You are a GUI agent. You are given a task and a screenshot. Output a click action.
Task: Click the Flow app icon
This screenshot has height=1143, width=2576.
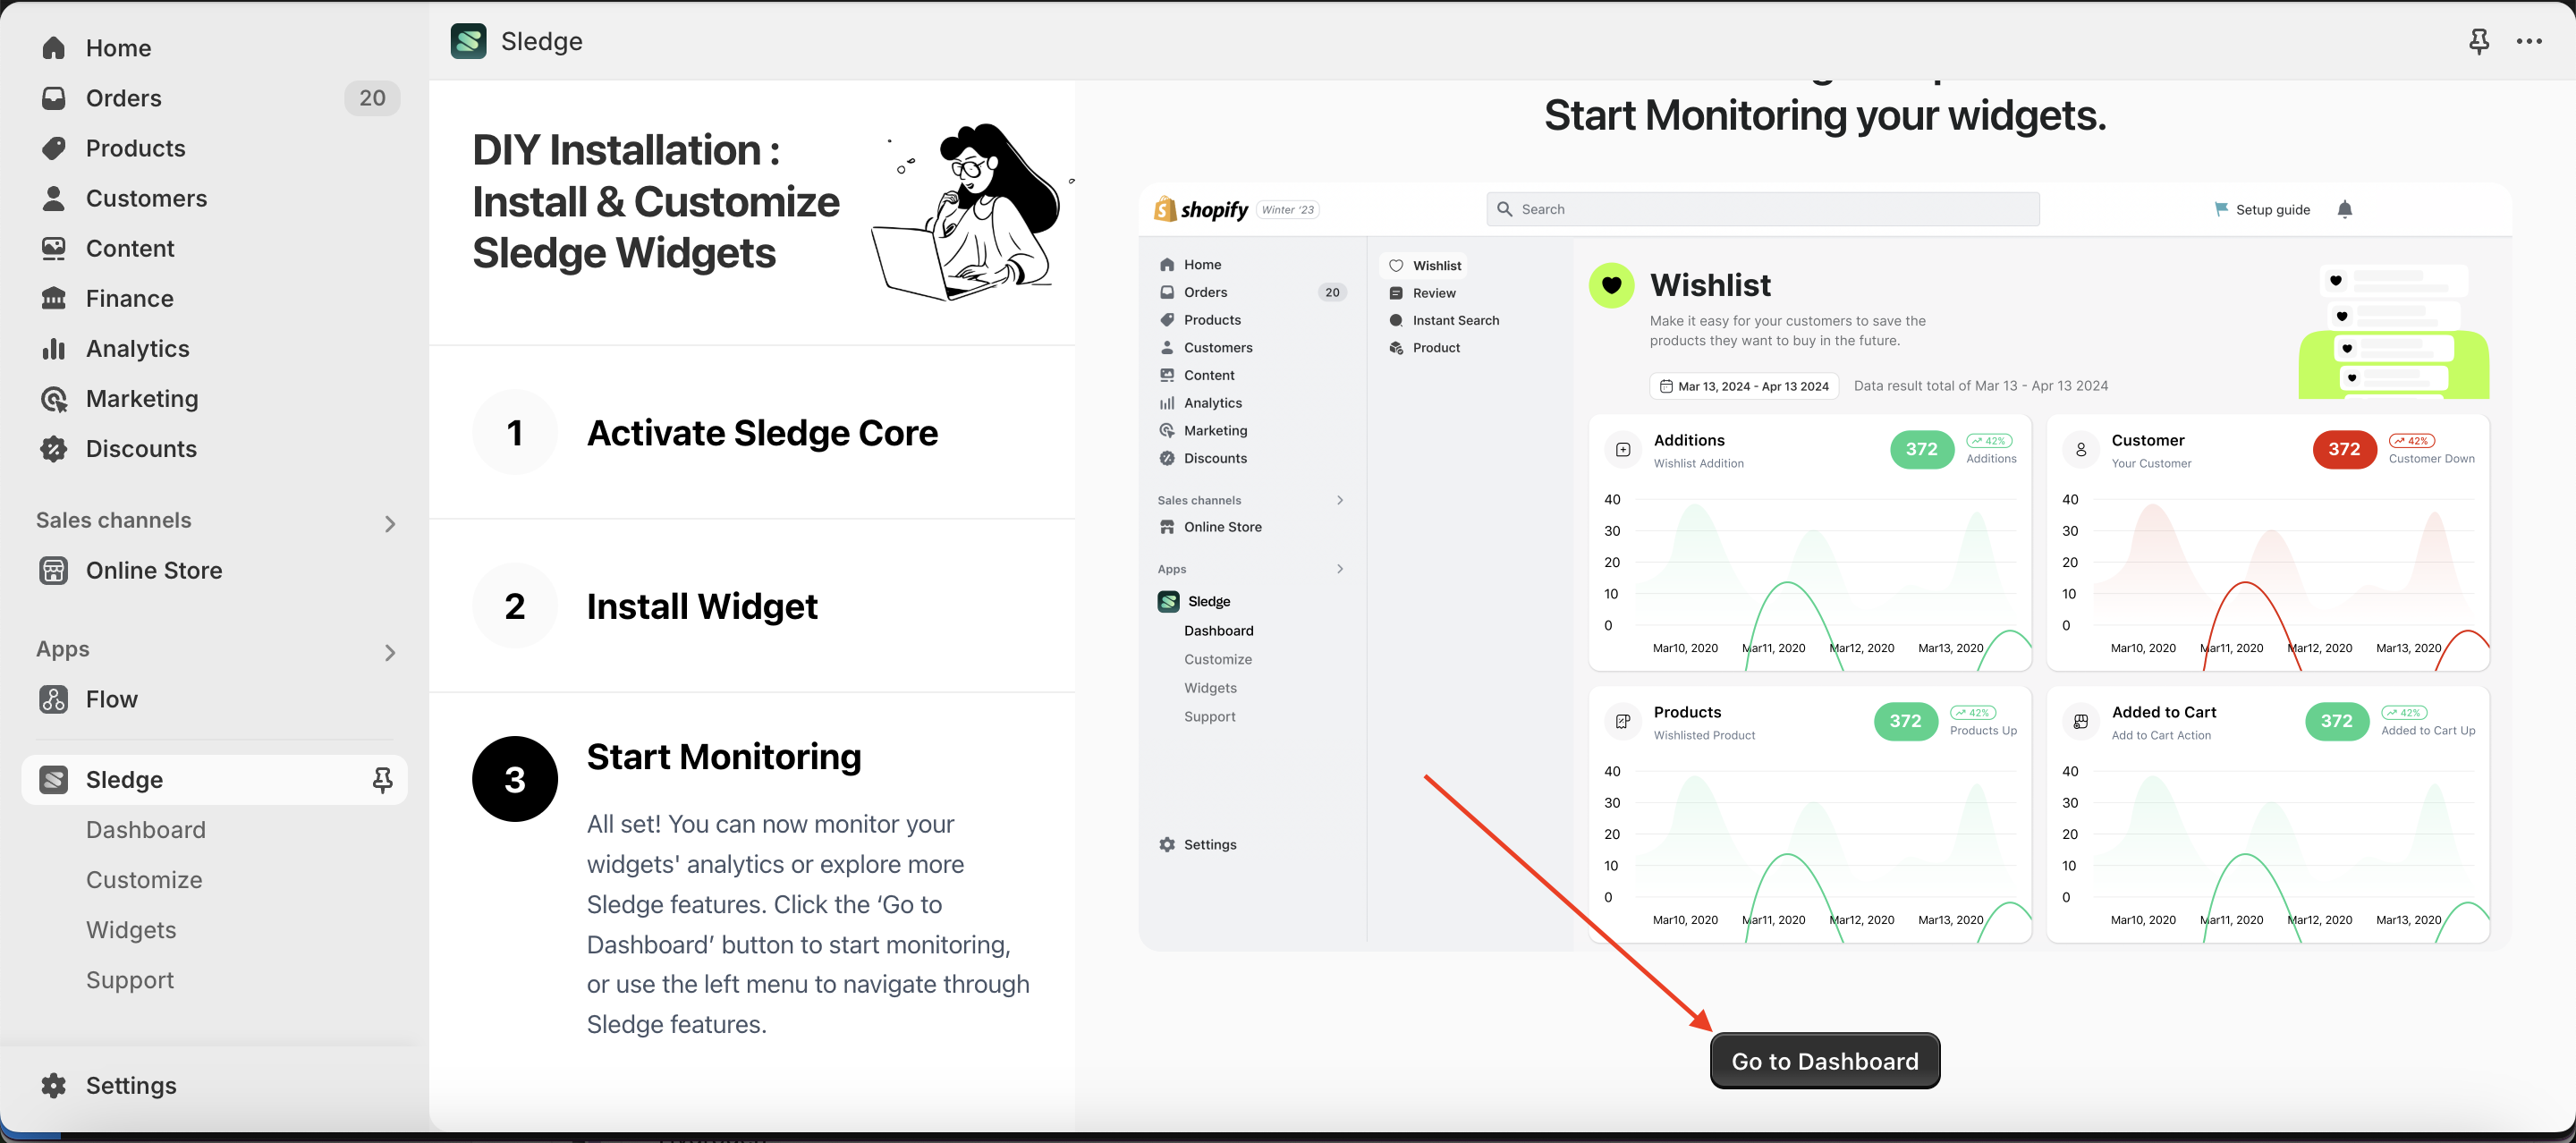[x=54, y=699]
